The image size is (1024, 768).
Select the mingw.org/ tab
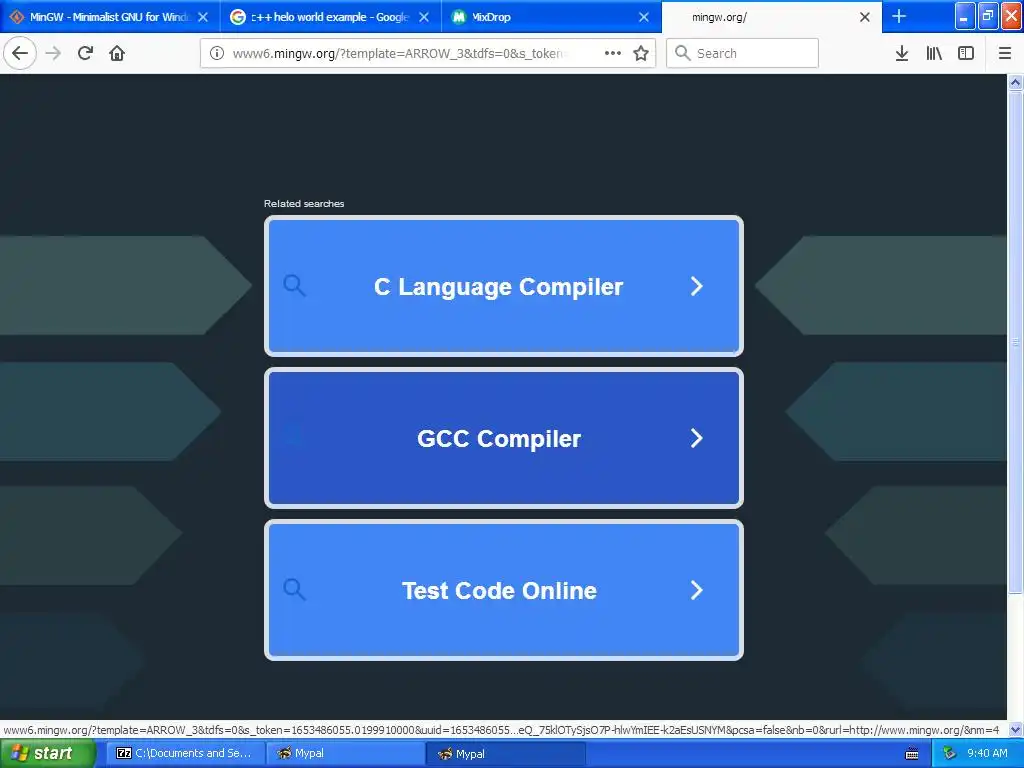point(771,17)
